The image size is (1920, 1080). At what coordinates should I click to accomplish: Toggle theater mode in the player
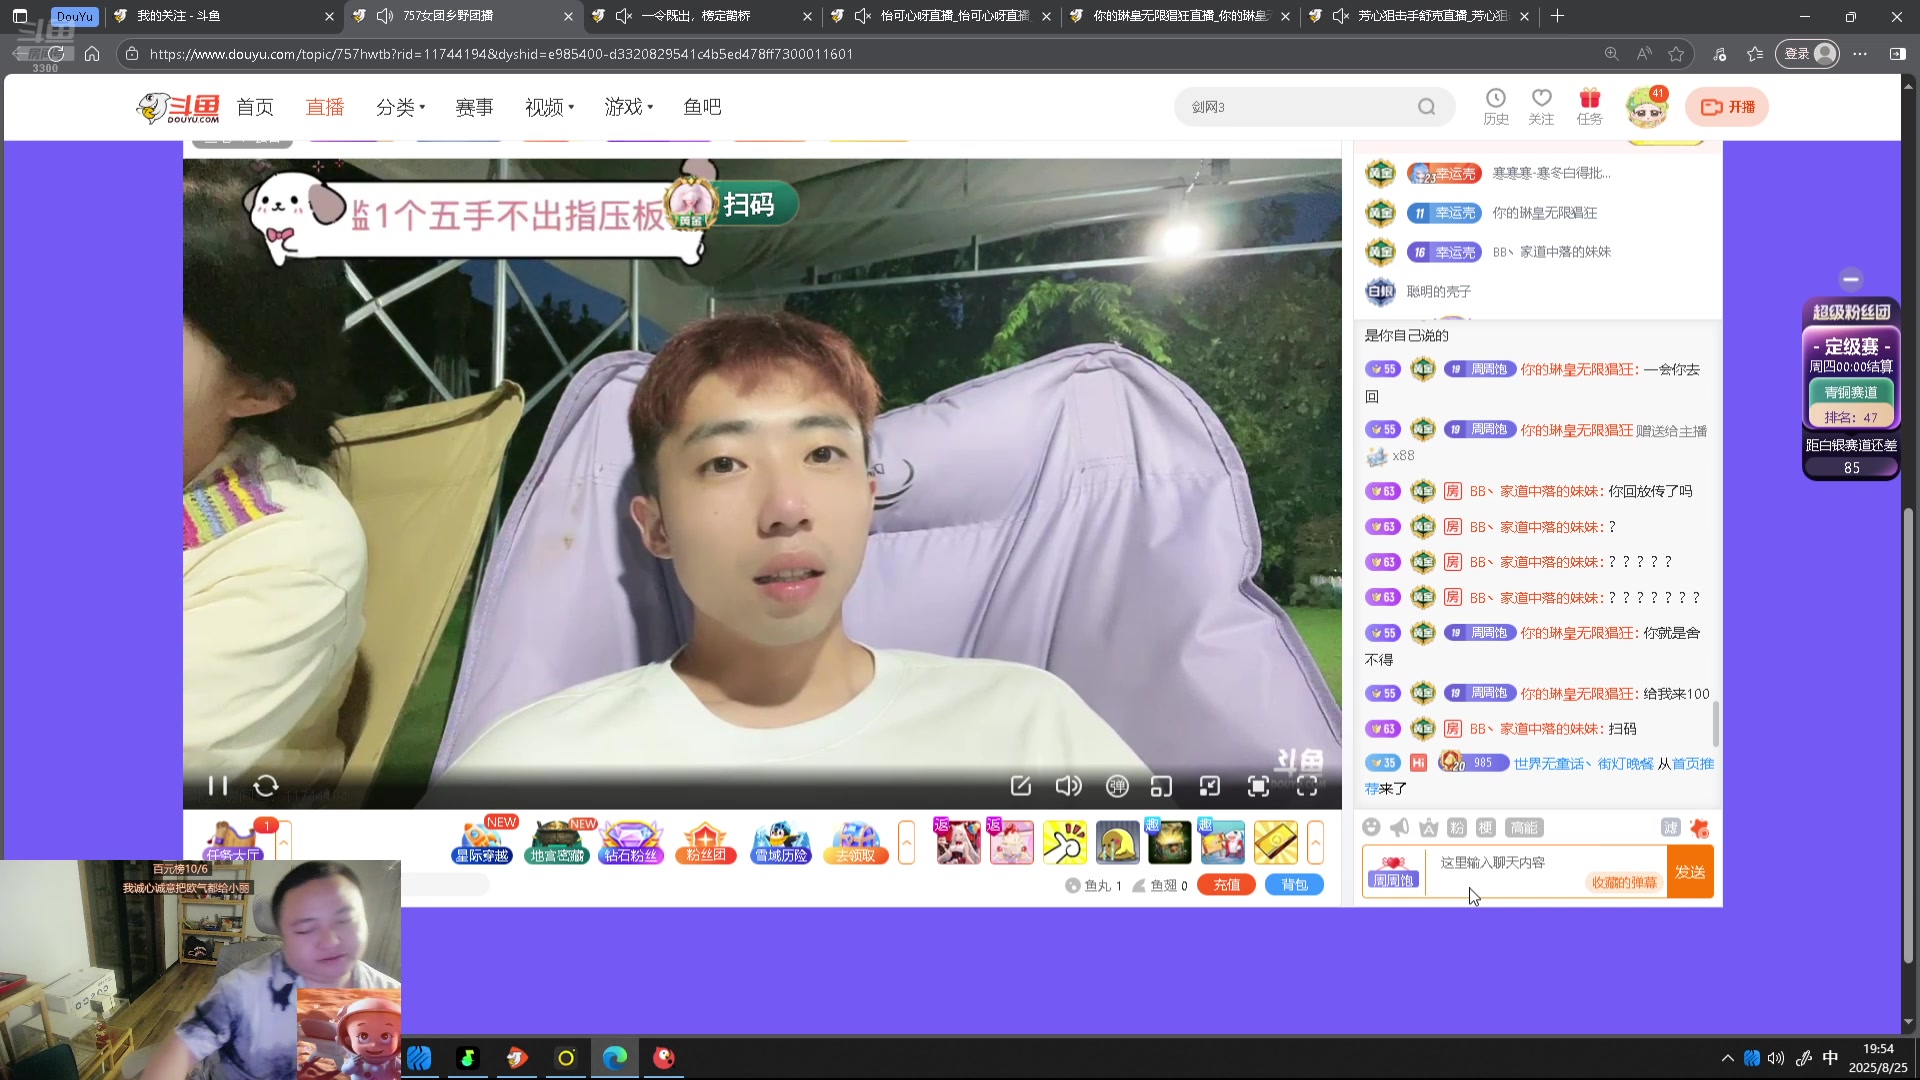pyautogui.click(x=1210, y=786)
